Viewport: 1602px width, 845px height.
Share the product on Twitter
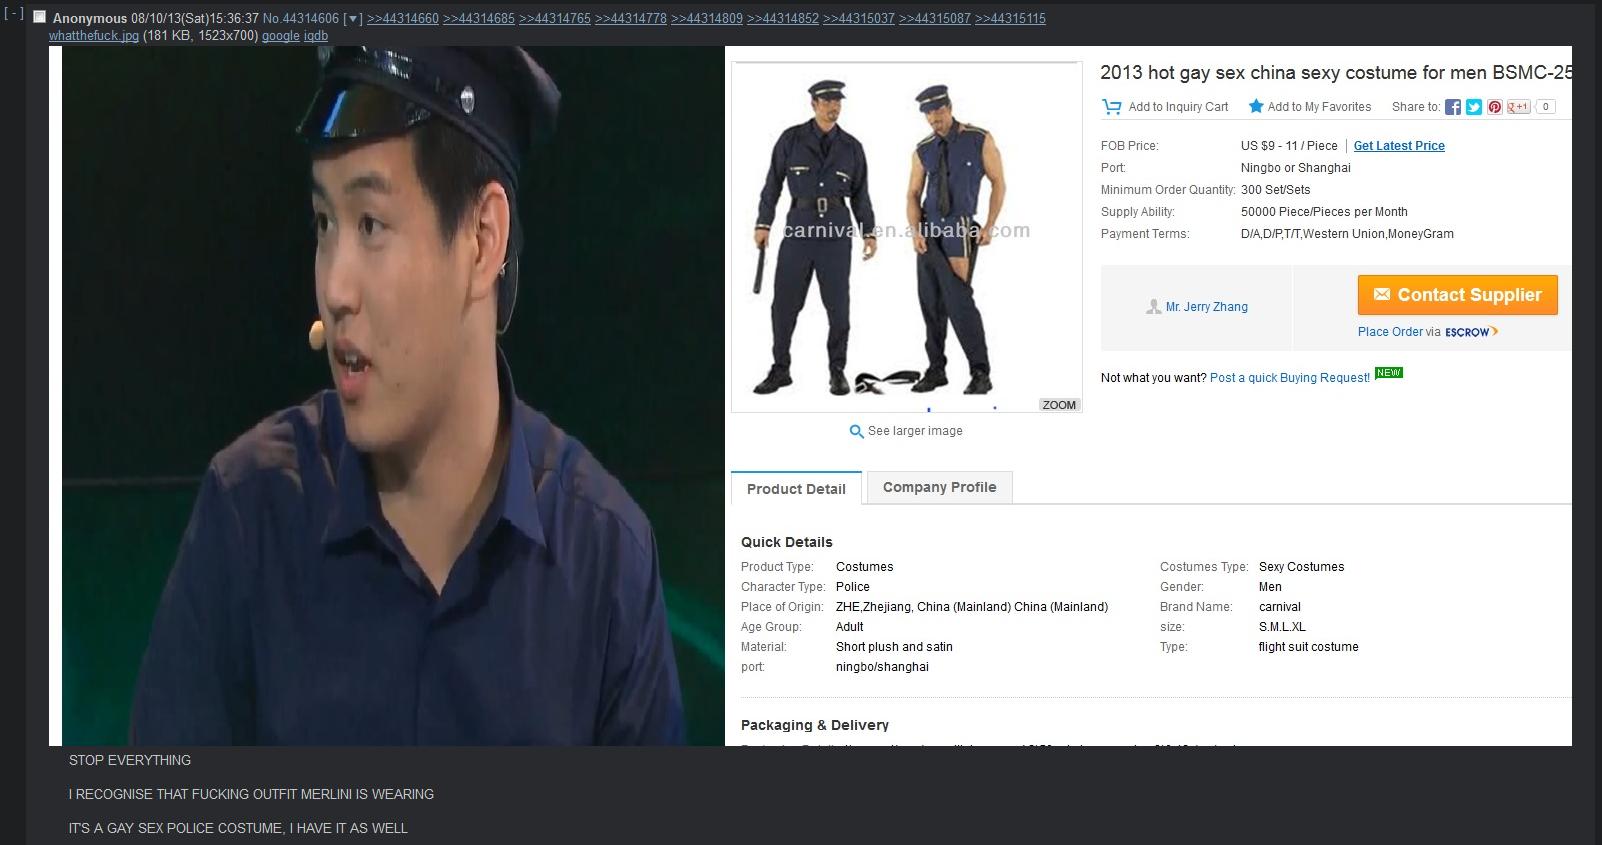1474,107
